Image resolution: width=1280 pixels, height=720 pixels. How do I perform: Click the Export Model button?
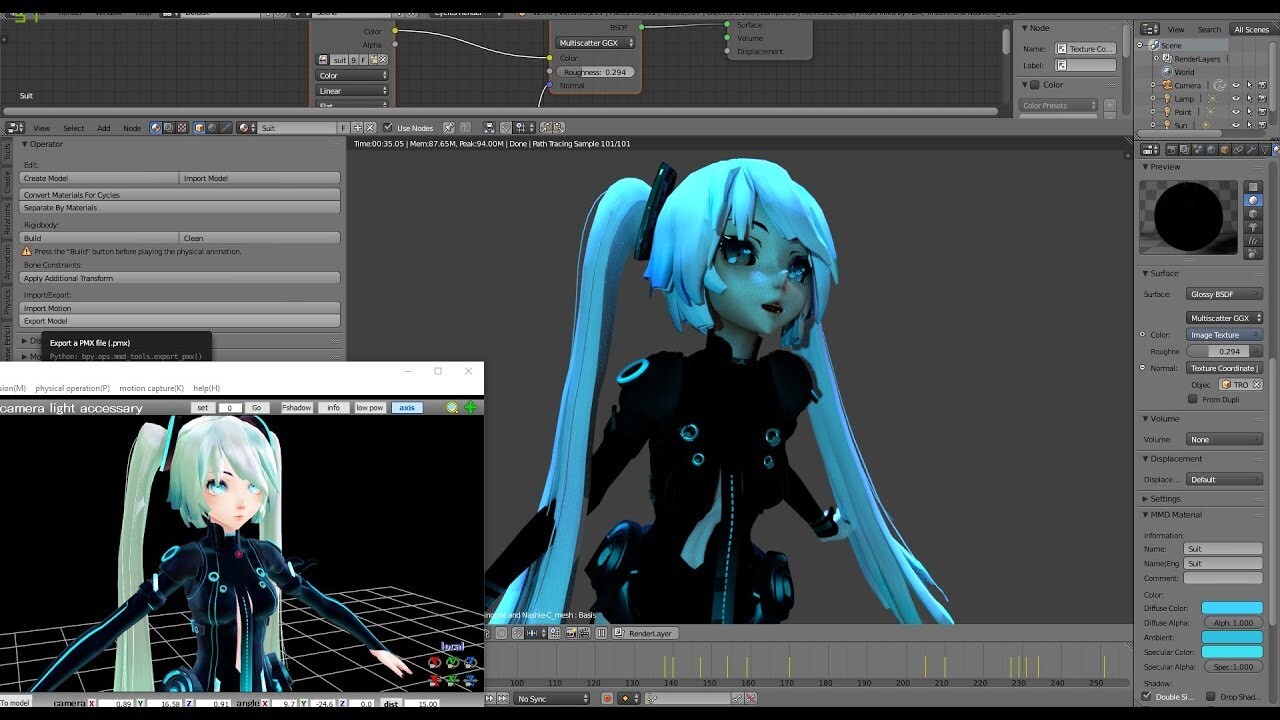click(x=45, y=321)
